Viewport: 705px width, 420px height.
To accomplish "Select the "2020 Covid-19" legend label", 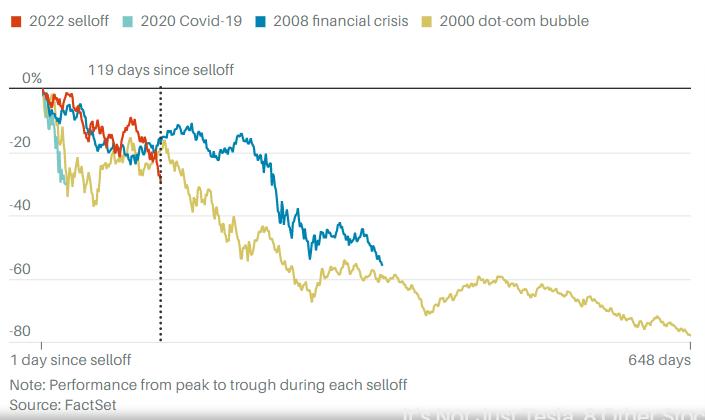I will [189, 21].
